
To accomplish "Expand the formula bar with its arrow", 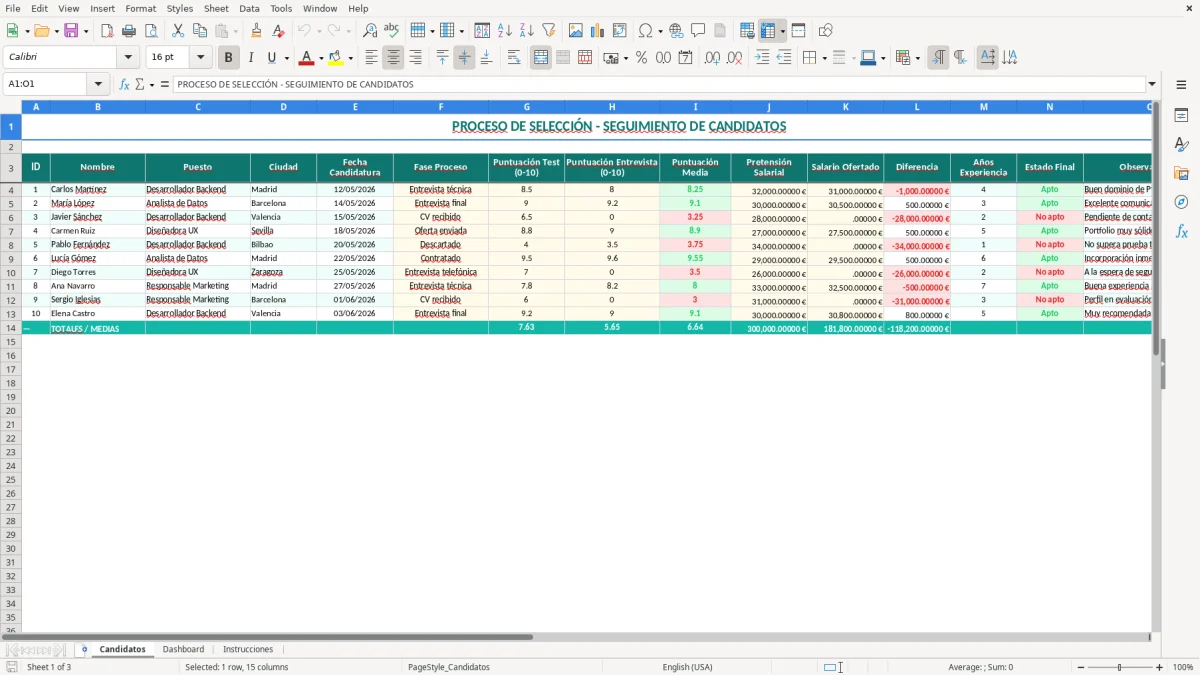I will point(1152,84).
